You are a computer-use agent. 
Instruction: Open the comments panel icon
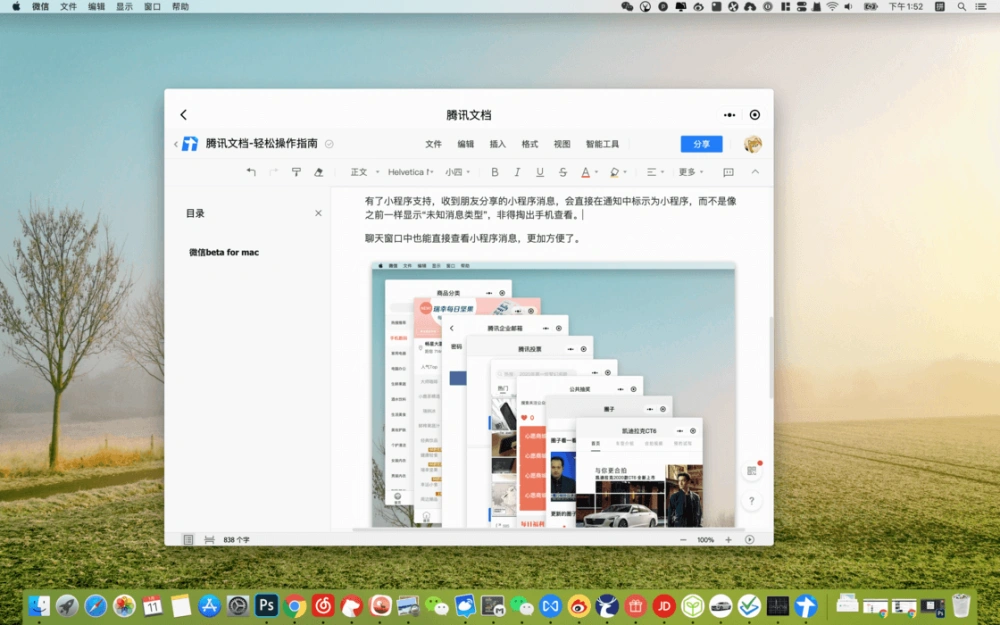pos(728,172)
